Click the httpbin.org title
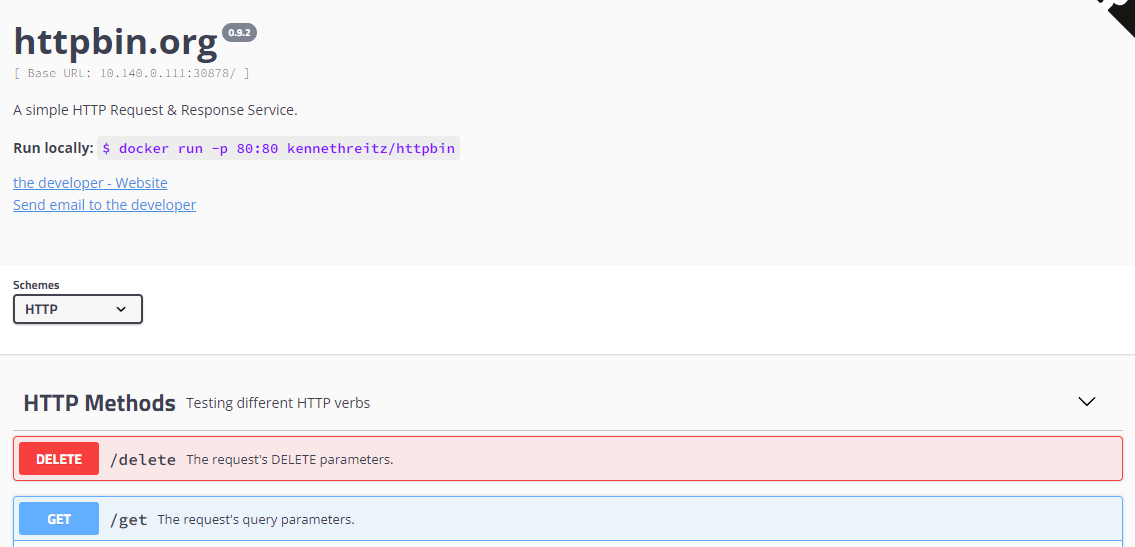Image resolution: width=1135 pixels, height=547 pixels. click(115, 41)
